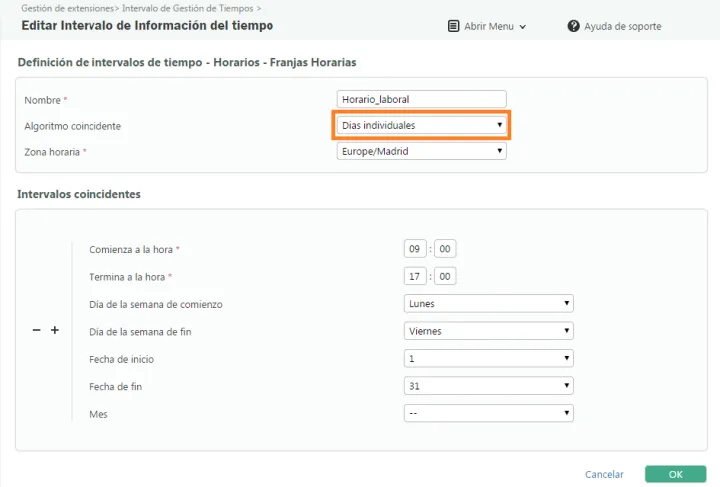
Task: Expand the Zona horaria dropdown
Action: [422, 151]
